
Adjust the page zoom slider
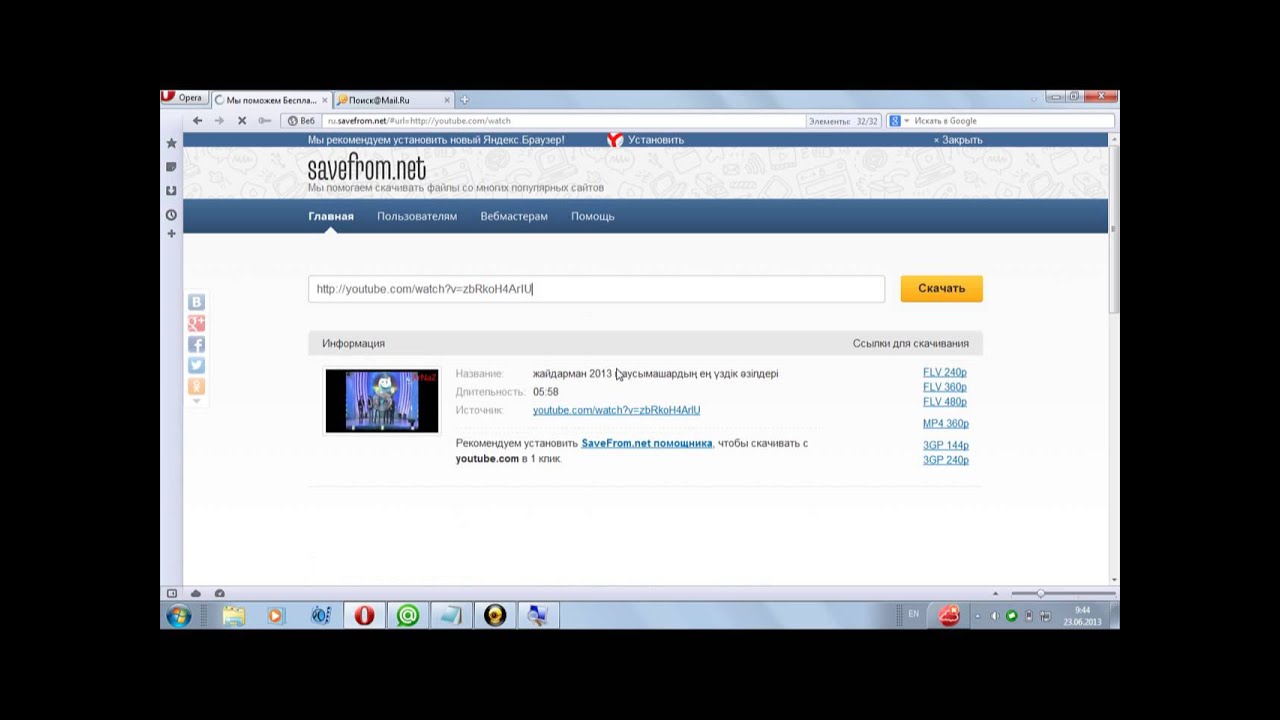(1062, 594)
